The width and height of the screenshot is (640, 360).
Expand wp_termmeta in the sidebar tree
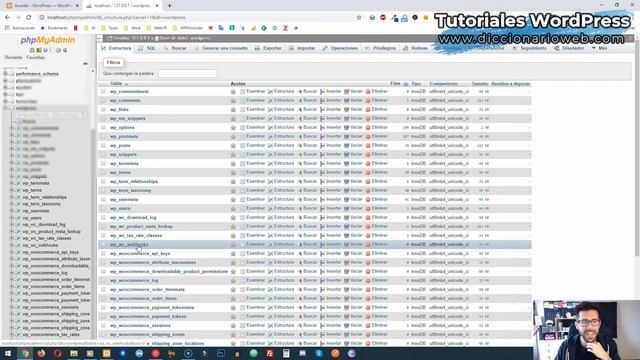pos(12,183)
